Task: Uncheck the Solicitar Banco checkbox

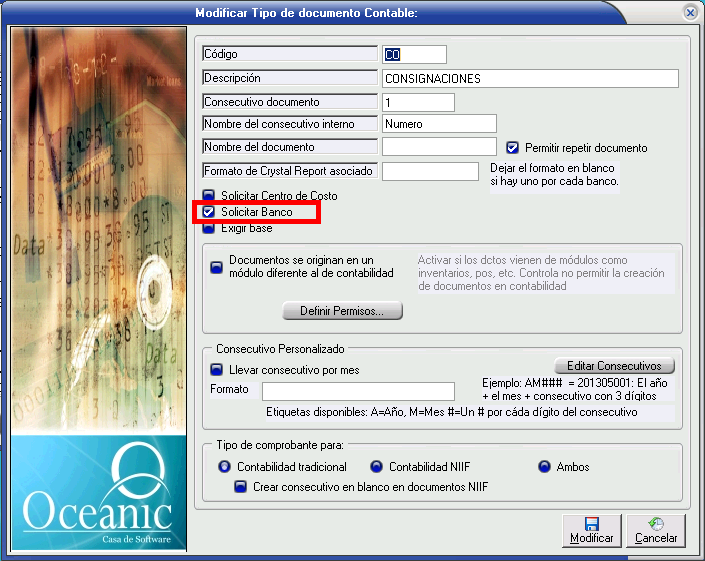Action: point(209,212)
